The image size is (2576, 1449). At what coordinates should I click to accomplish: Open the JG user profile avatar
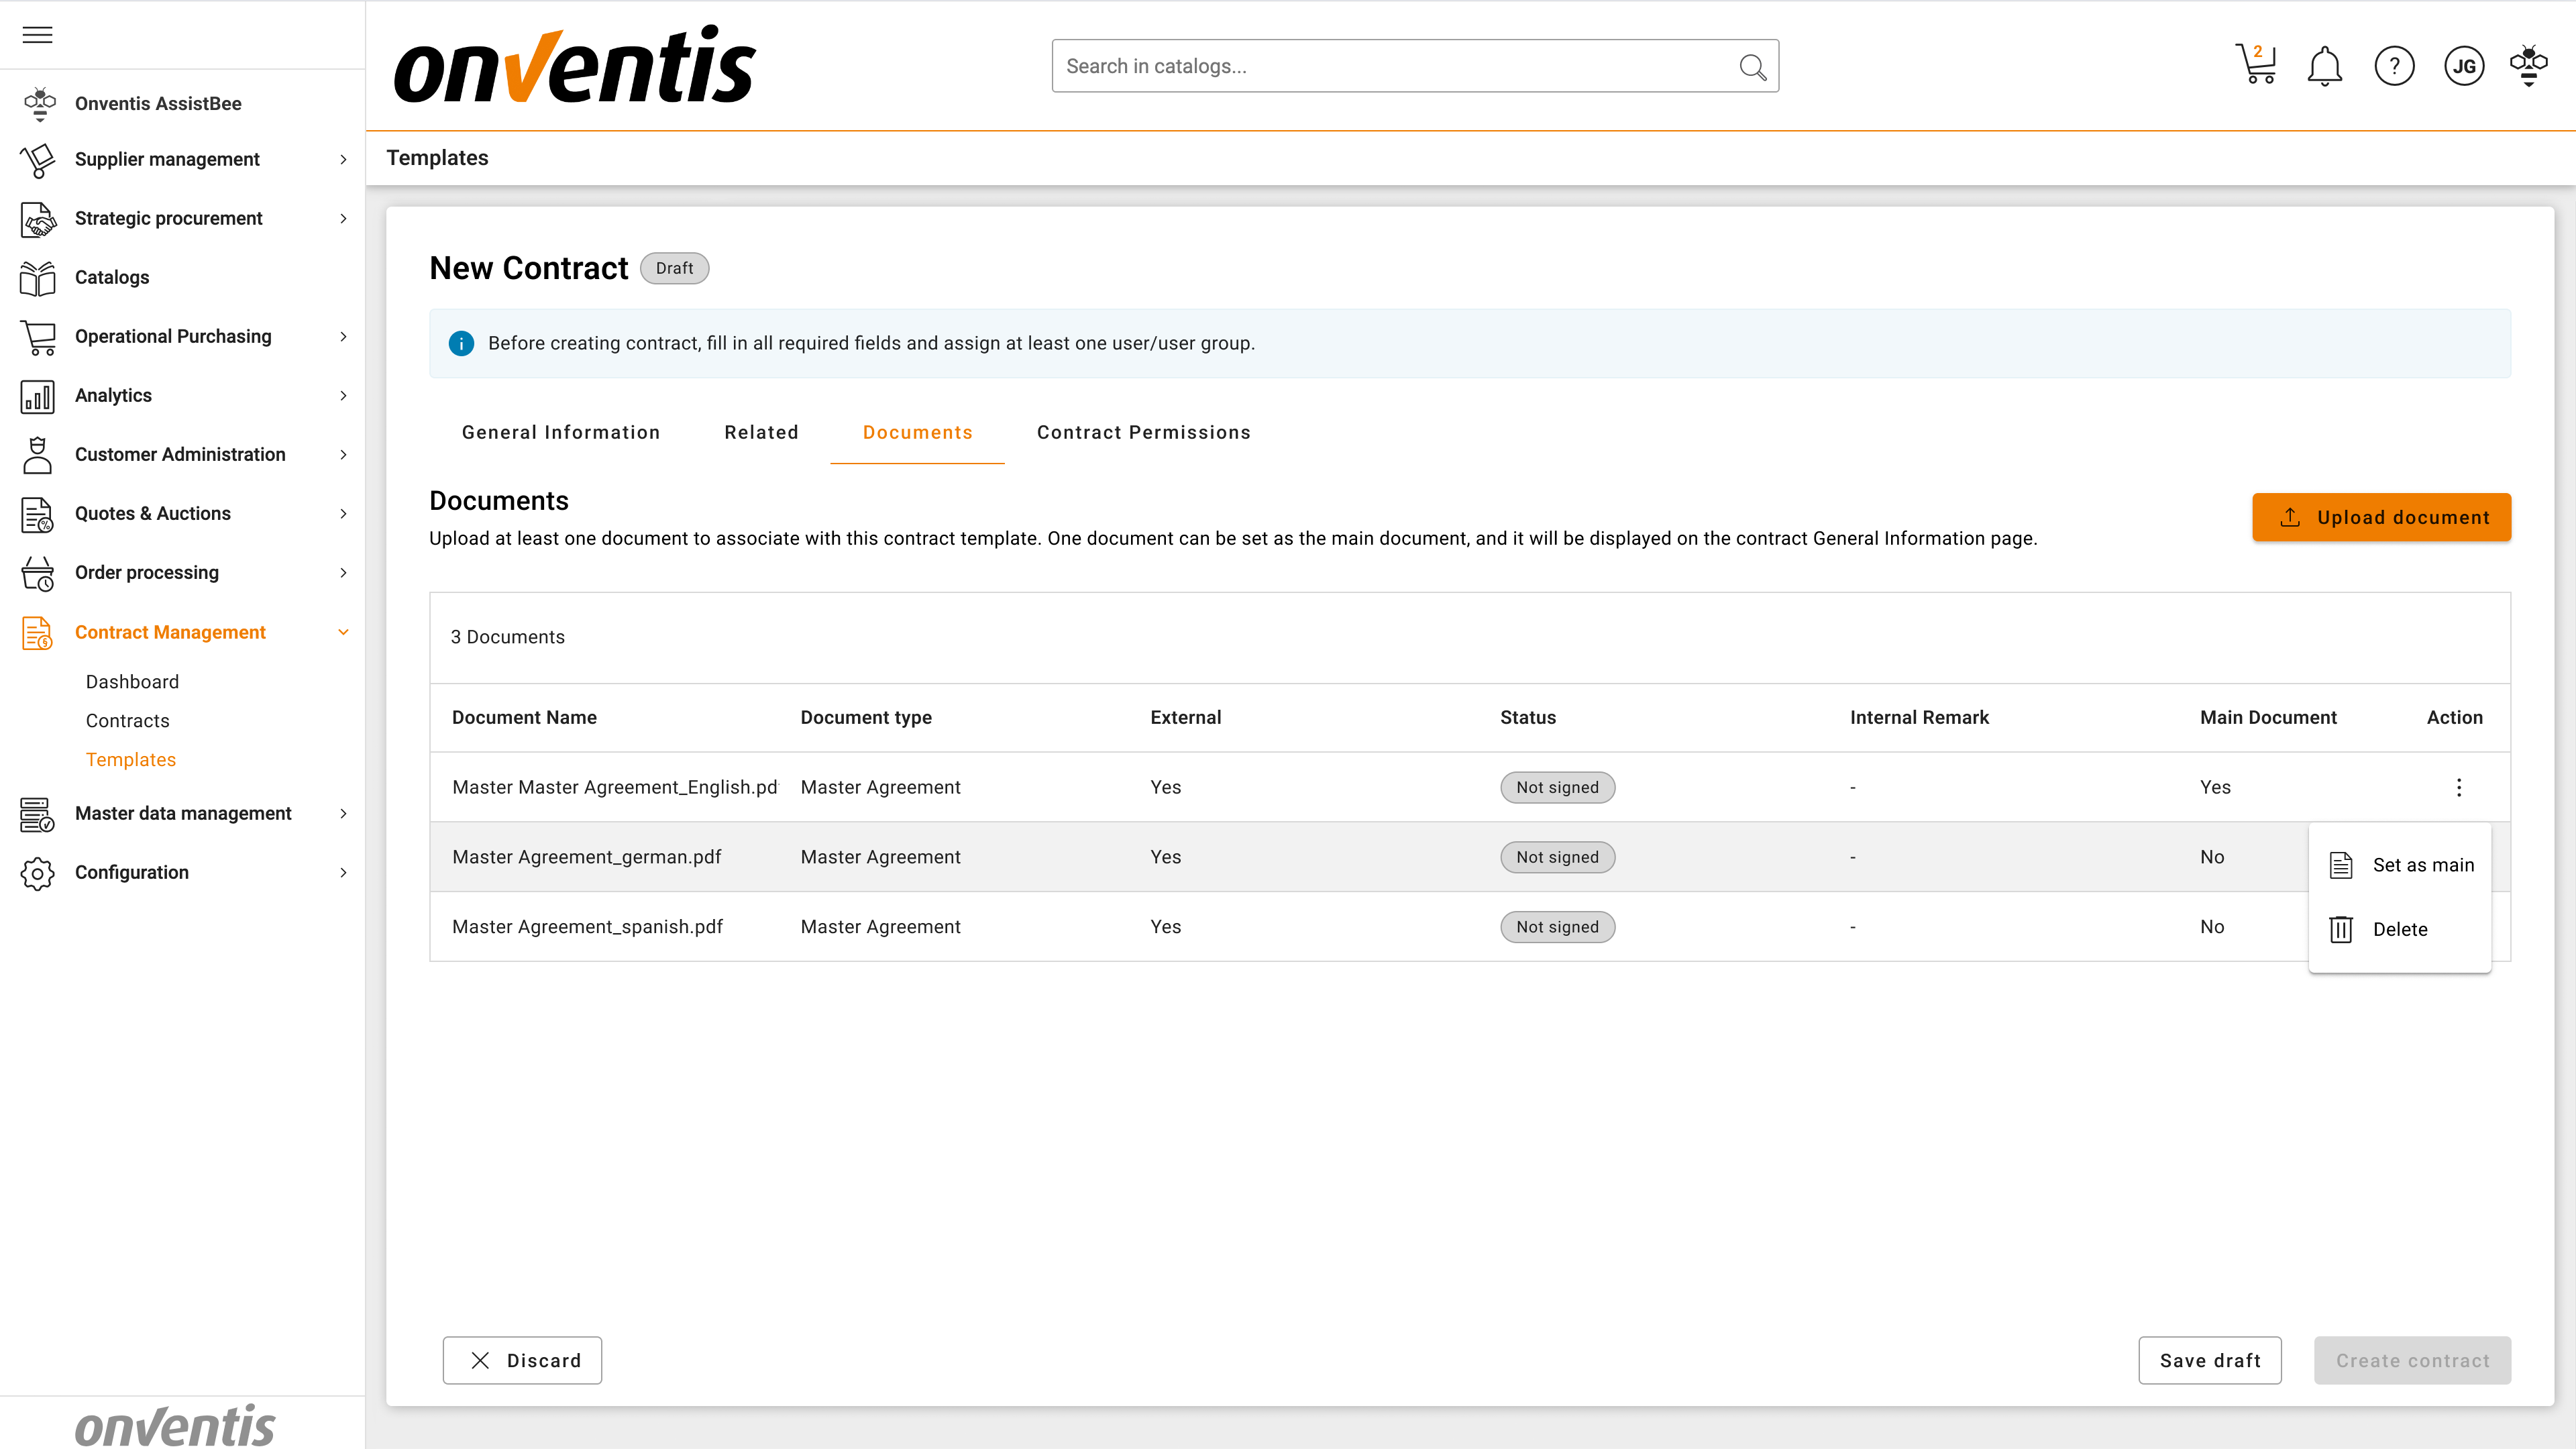(2464, 66)
